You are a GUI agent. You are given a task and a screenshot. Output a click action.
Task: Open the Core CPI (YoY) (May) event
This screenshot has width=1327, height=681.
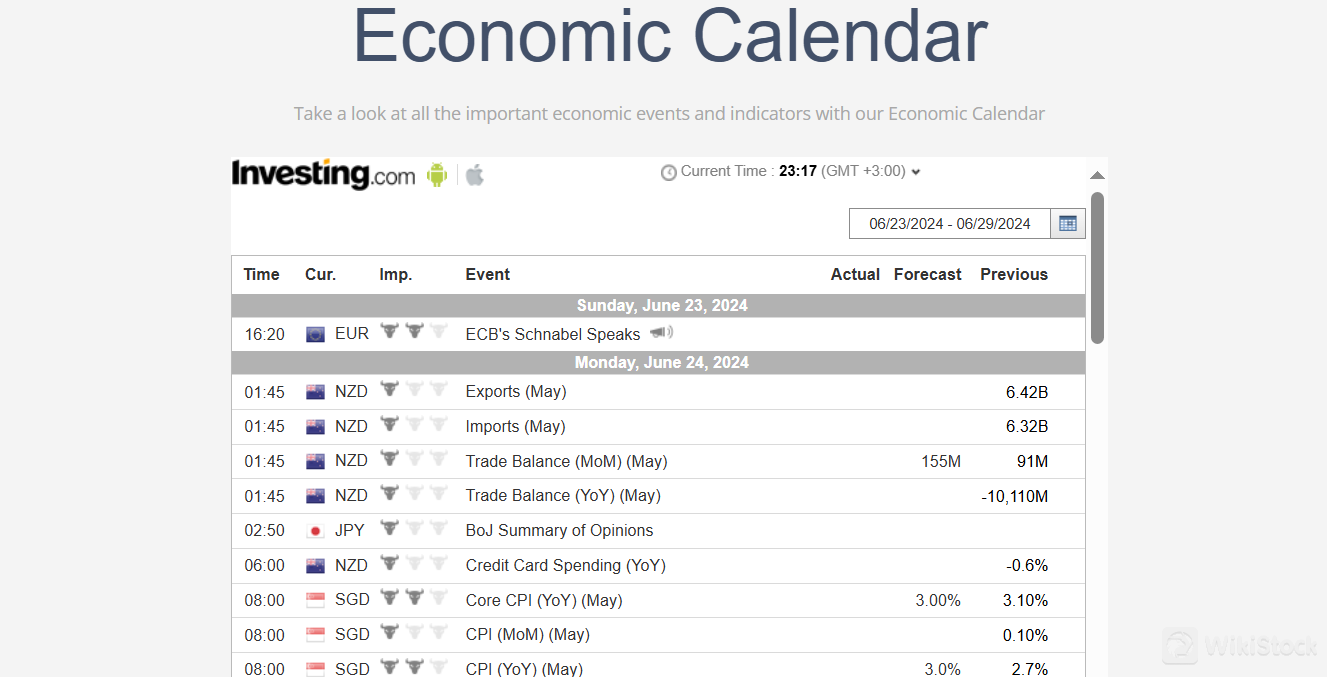543,601
